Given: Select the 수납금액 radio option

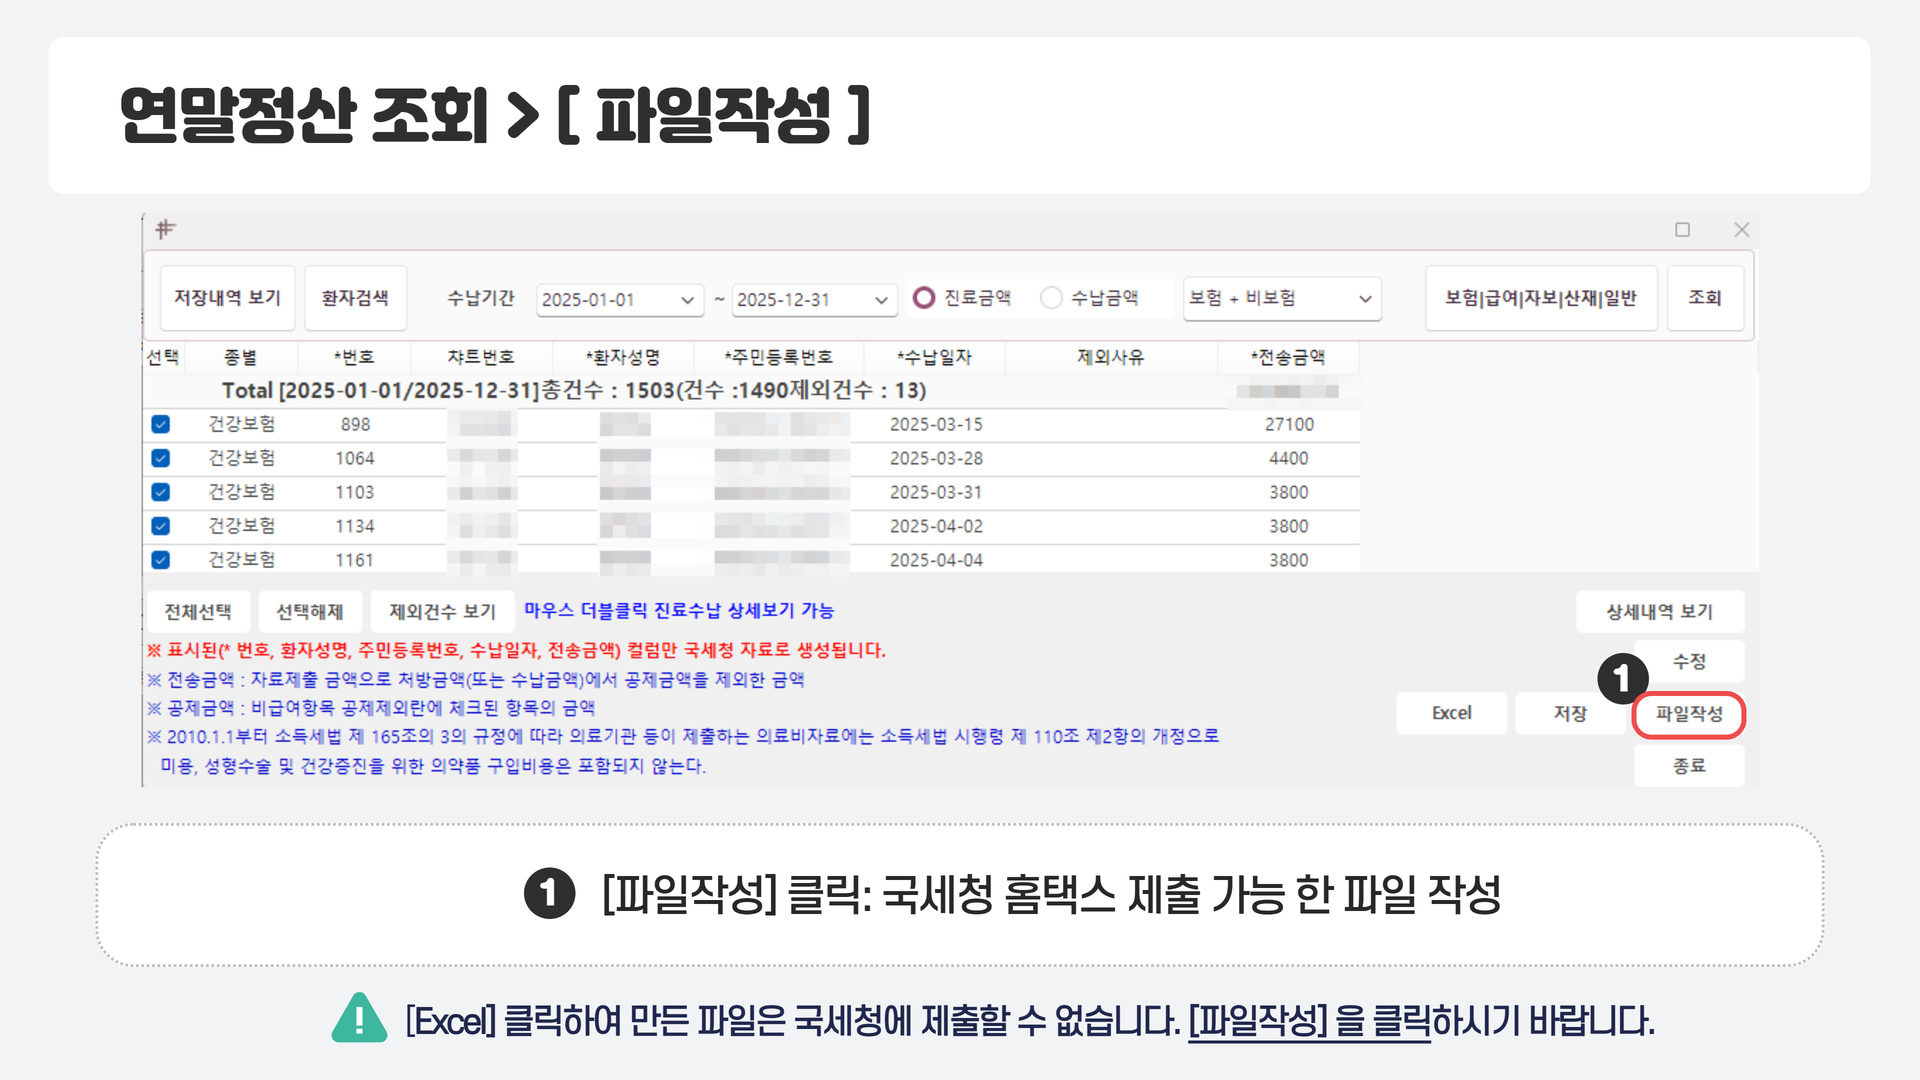Looking at the screenshot, I should tap(1051, 298).
